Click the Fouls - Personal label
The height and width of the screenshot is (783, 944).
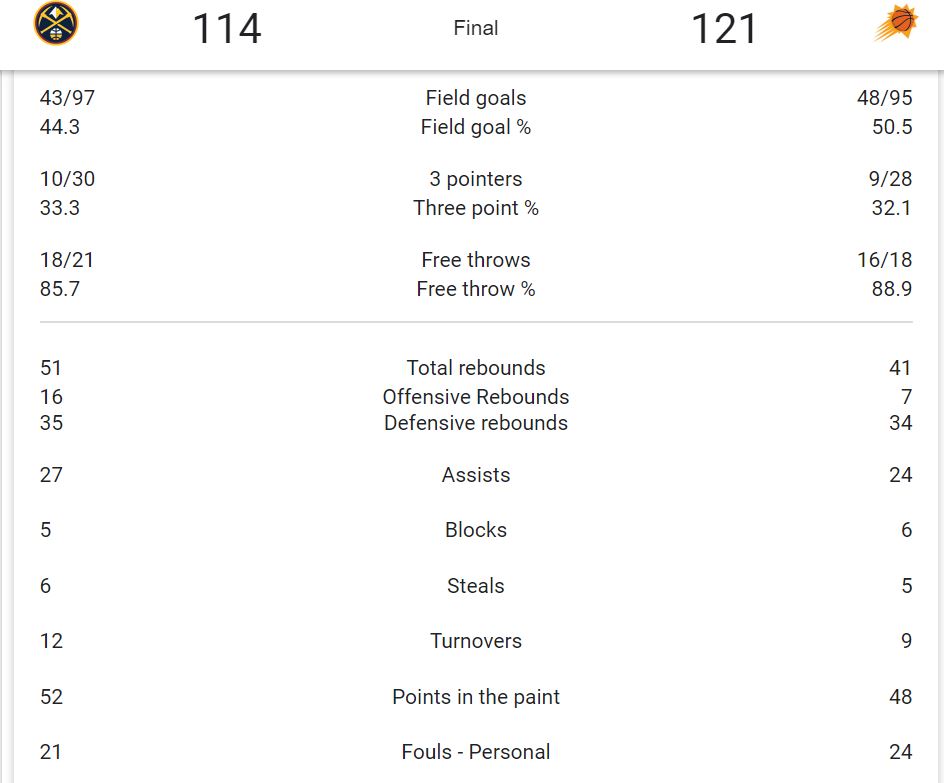476,752
